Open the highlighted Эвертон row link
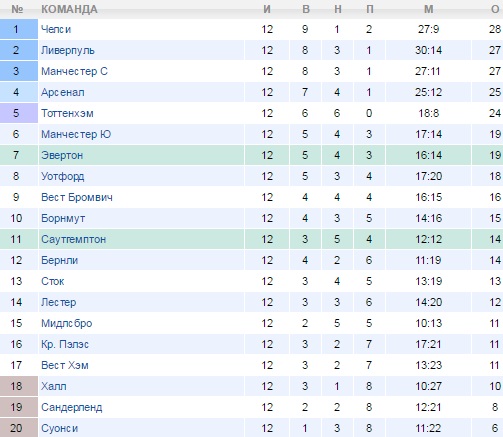 point(62,155)
